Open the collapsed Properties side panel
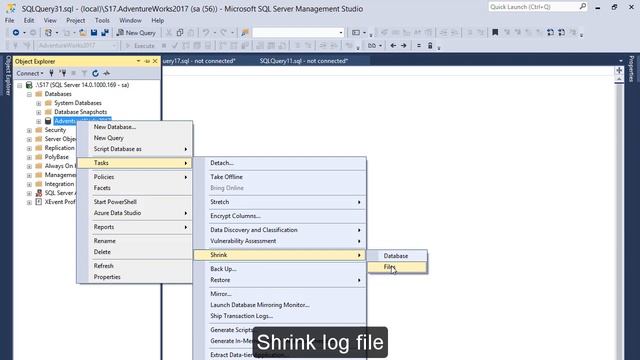This screenshot has height=360, width=640. click(x=632, y=69)
